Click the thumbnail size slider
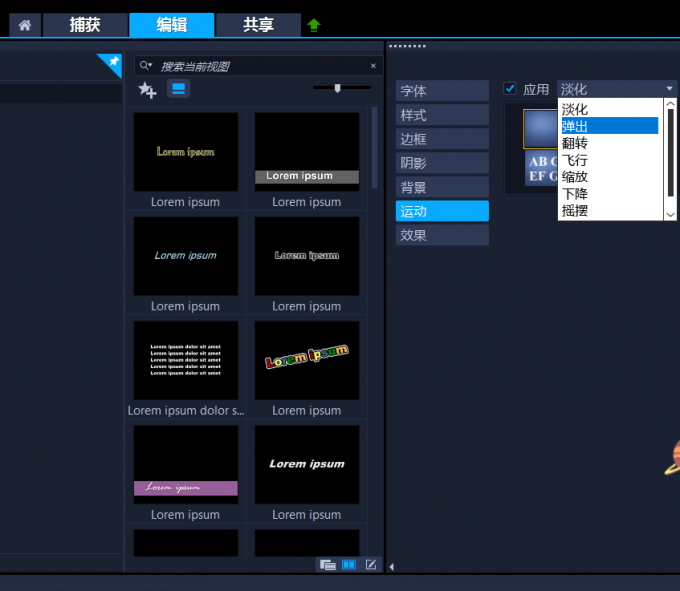This screenshot has width=680, height=591. point(338,88)
